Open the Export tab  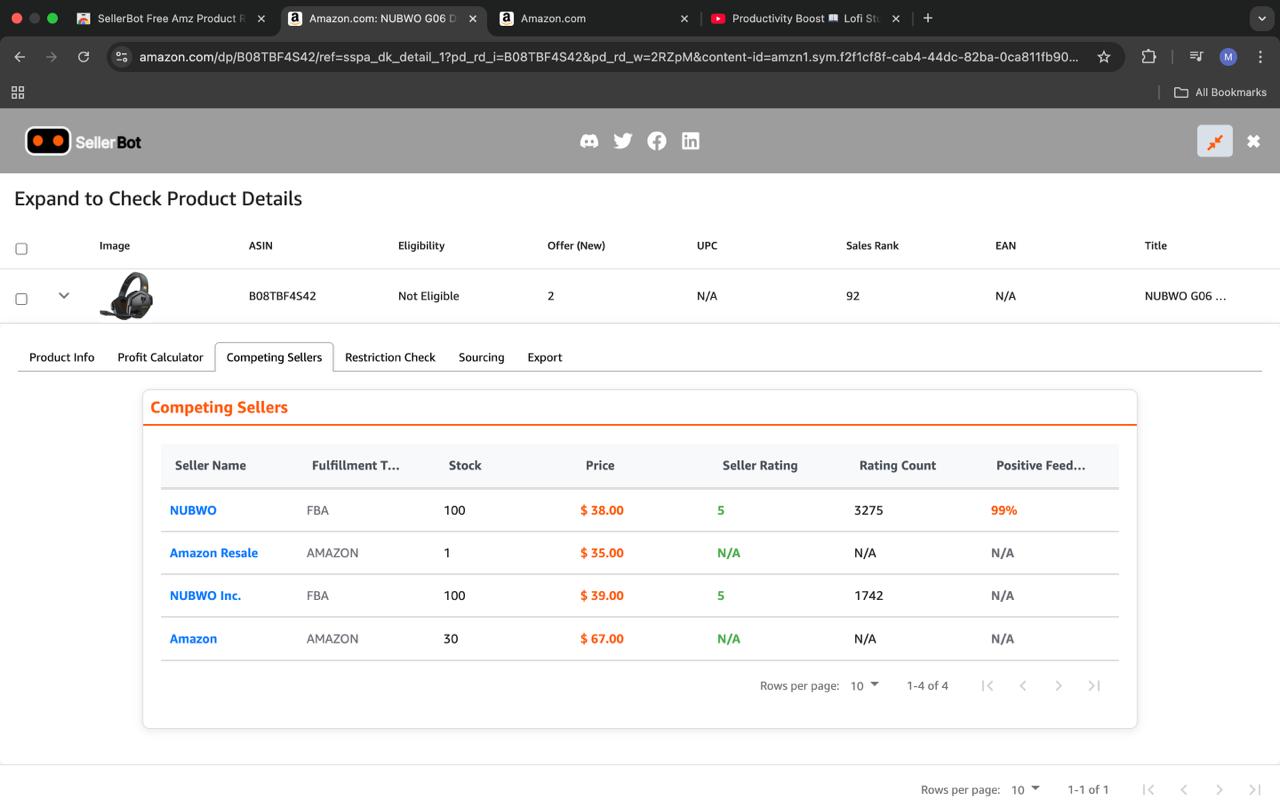coord(545,357)
